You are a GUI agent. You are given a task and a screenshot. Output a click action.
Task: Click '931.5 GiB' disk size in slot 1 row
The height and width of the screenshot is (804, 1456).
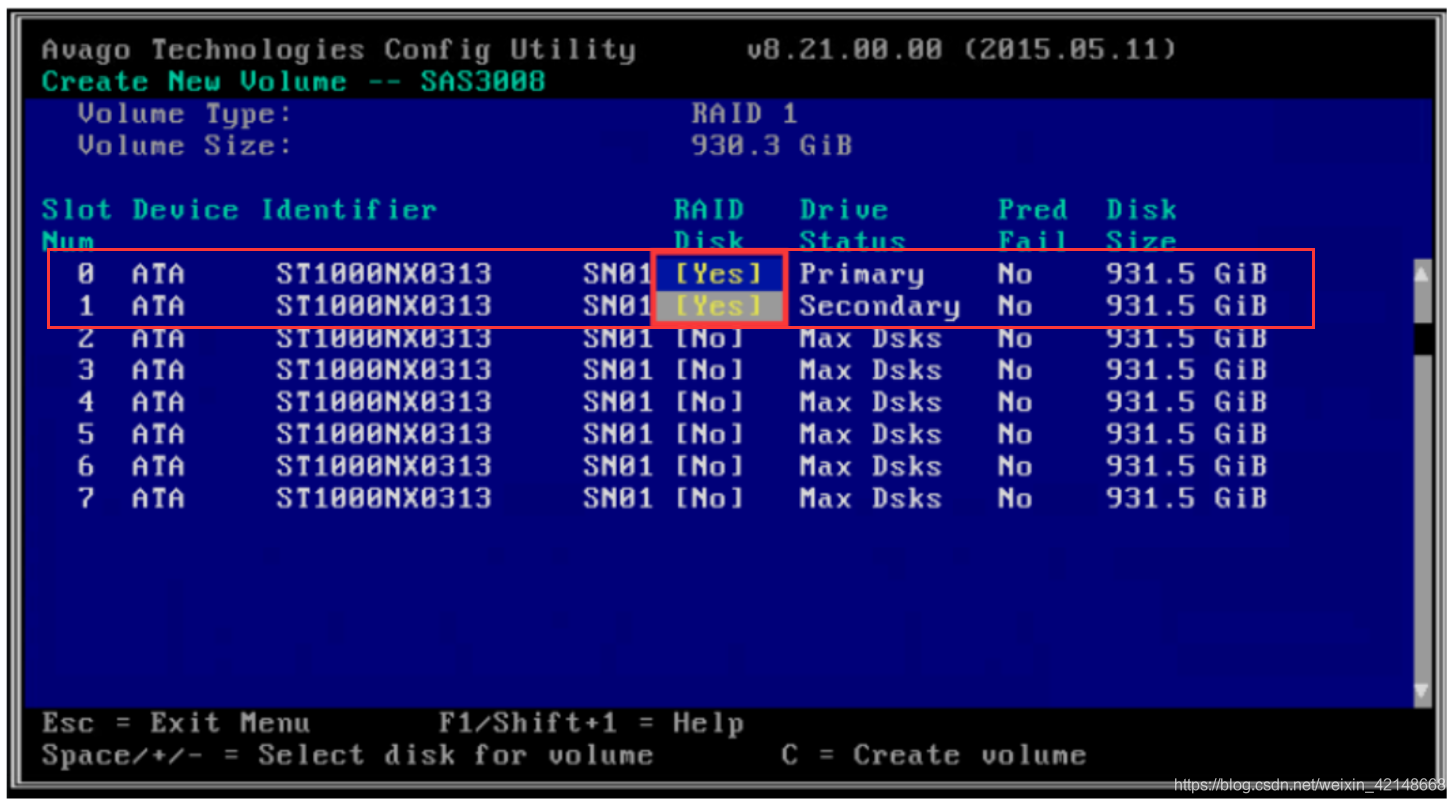pos(1186,305)
